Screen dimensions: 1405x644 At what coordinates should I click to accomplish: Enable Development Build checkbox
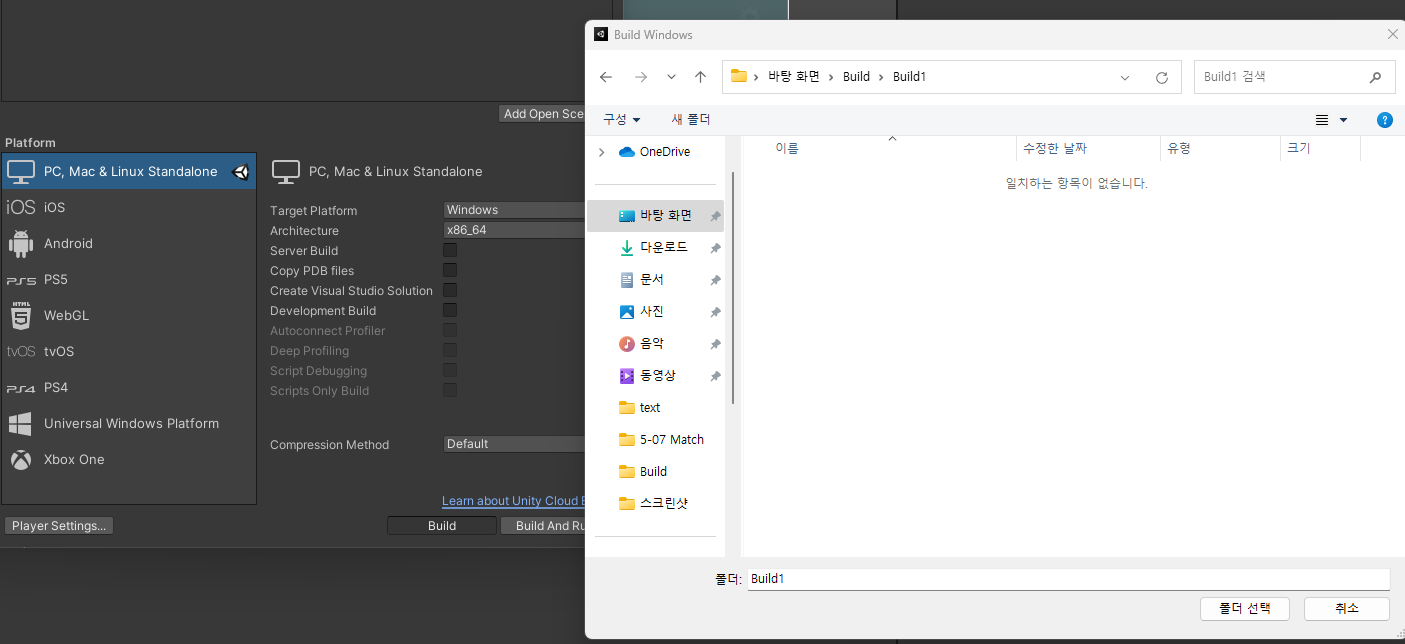click(x=450, y=310)
